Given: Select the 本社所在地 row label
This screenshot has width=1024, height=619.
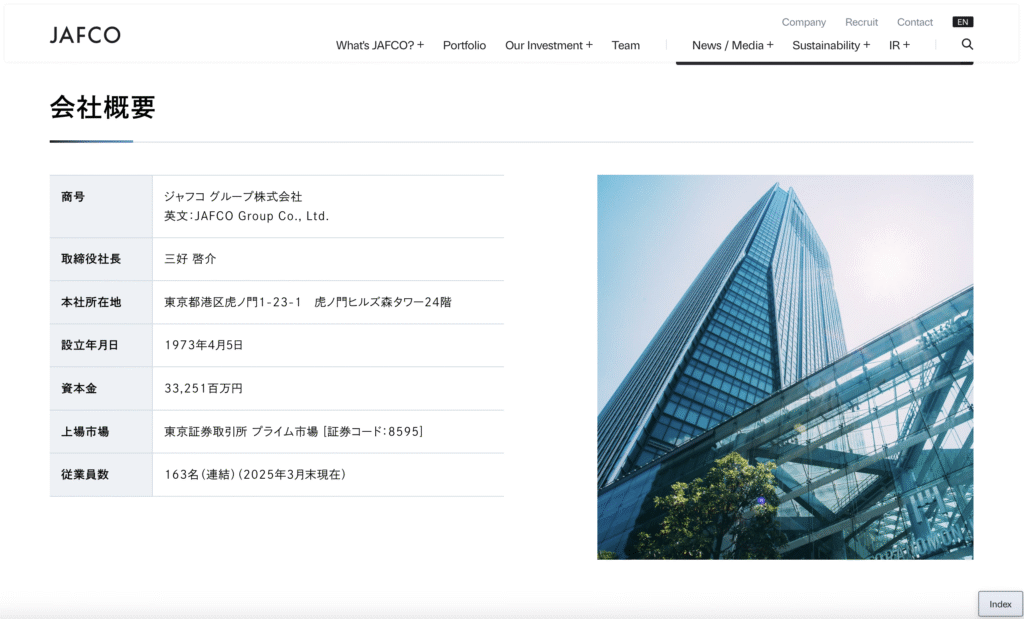Looking at the screenshot, I should click(91, 302).
